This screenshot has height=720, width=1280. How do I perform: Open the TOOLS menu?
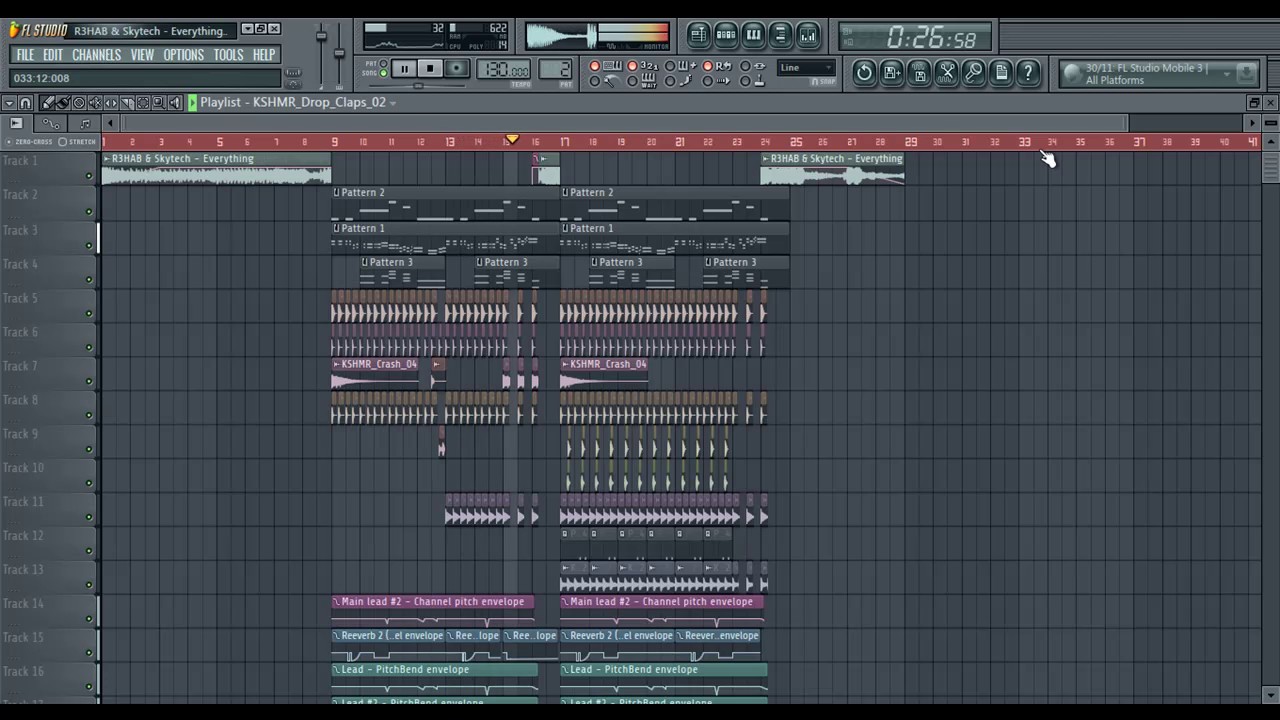pyautogui.click(x=228, y=55)
